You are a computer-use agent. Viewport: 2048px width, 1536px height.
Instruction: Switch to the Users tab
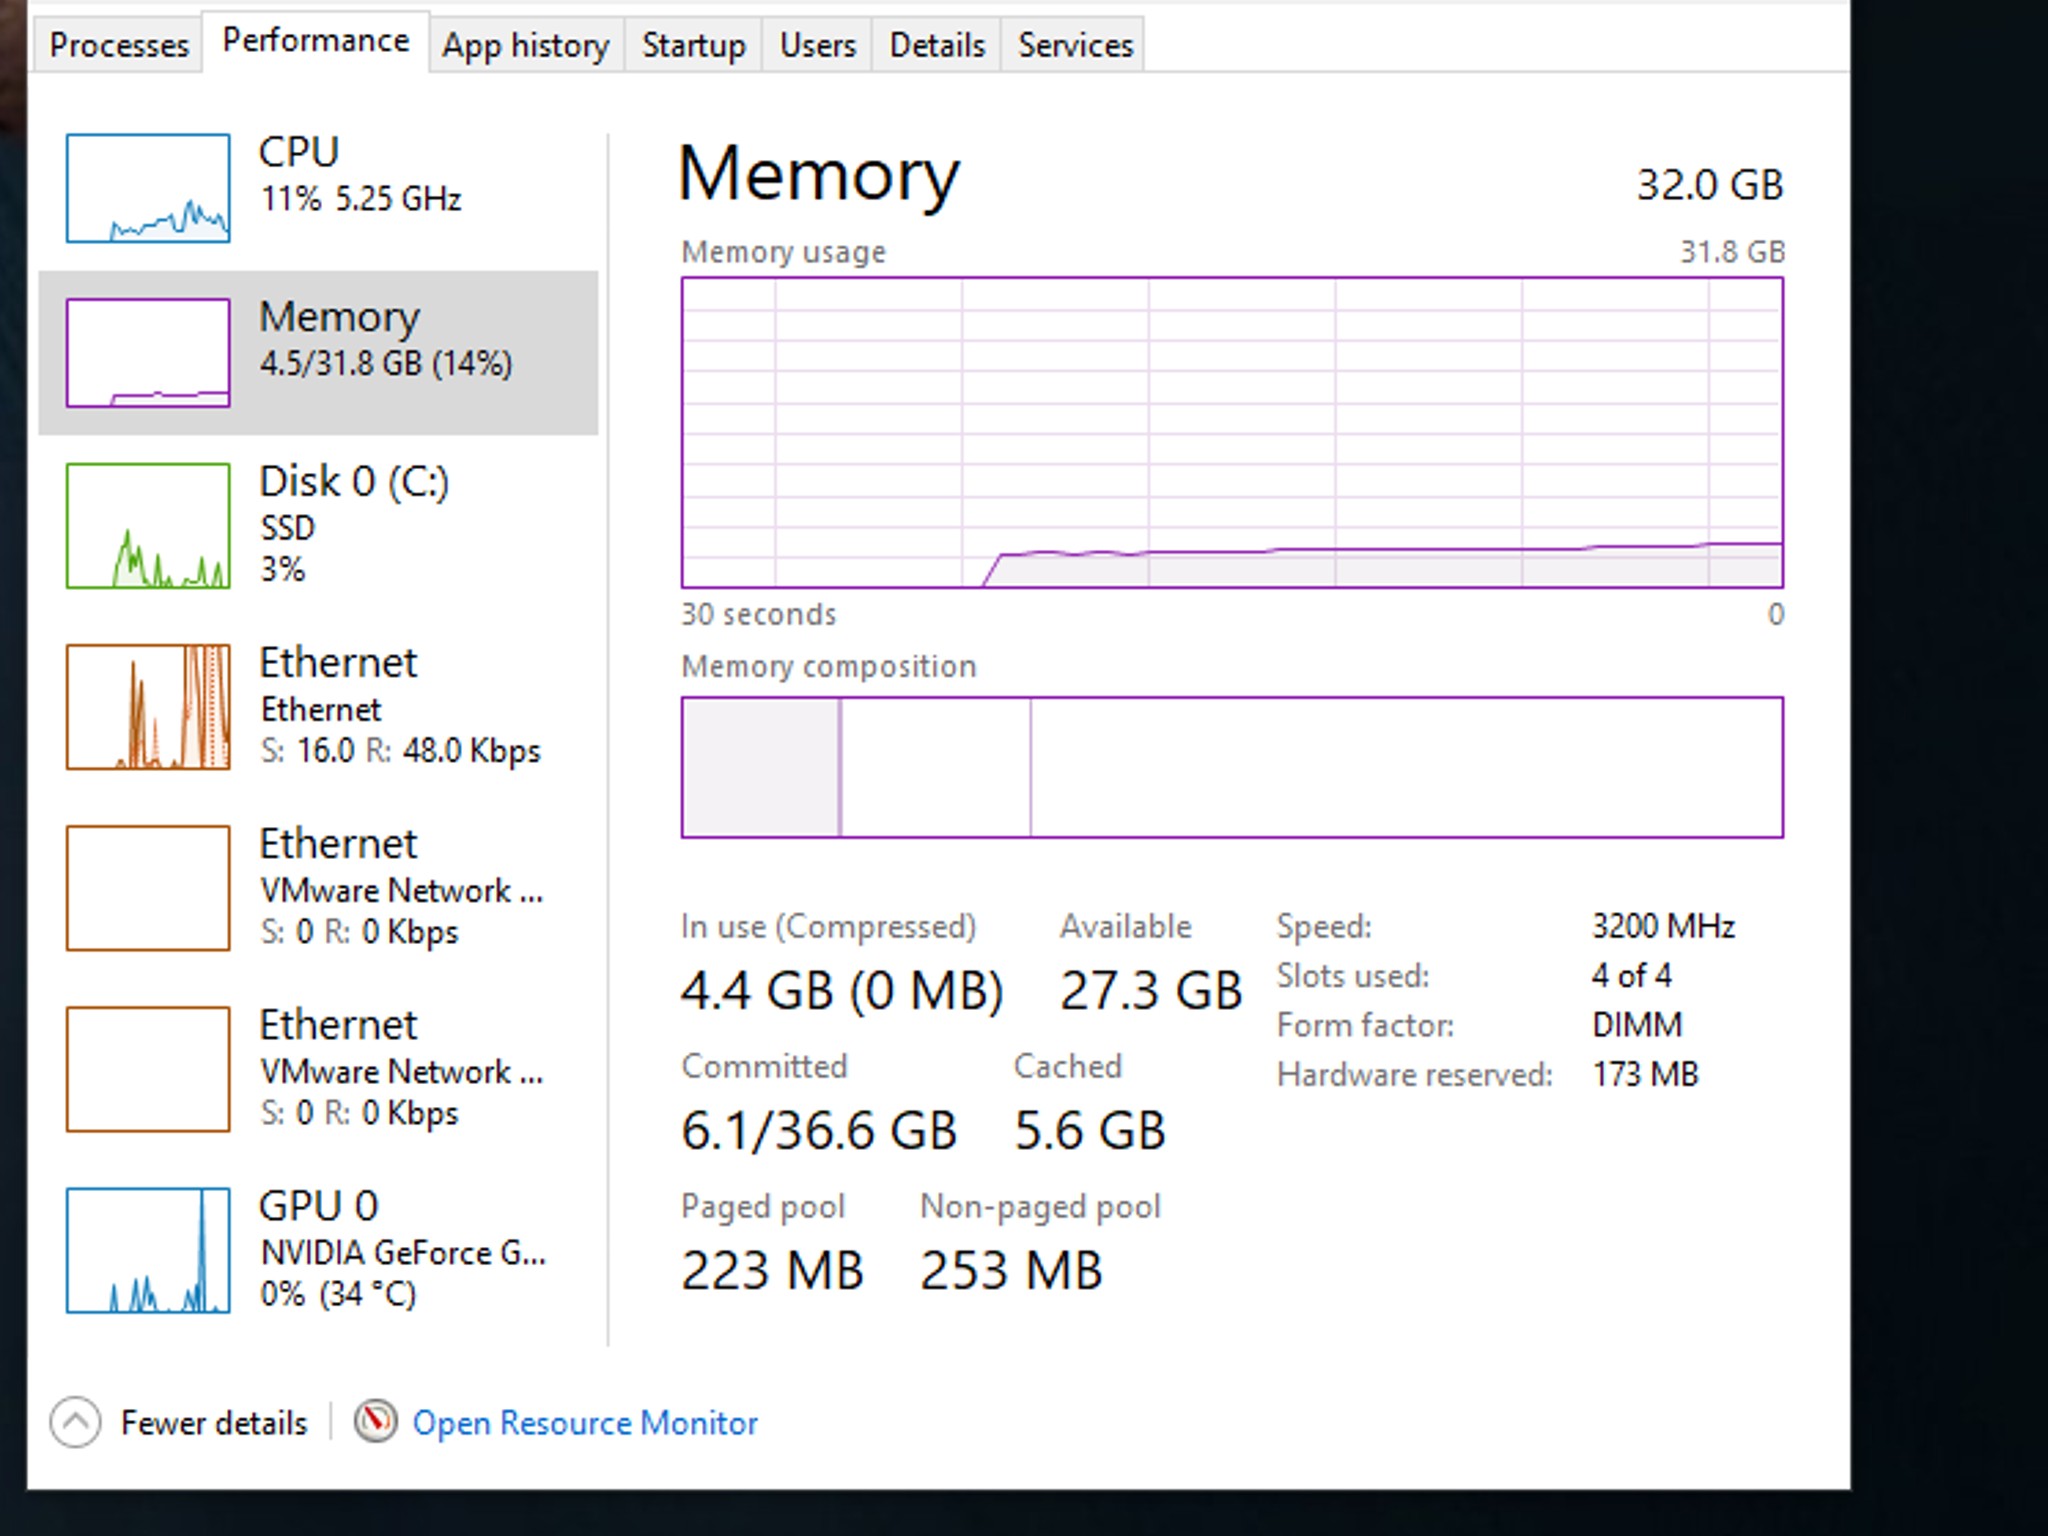point(817,45)
